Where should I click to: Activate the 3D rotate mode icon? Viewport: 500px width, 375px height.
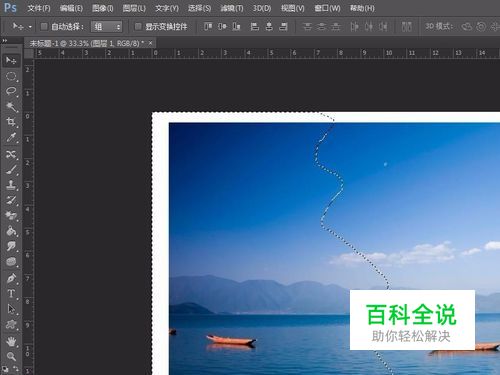pyautogui.click(x=467, y=26)
